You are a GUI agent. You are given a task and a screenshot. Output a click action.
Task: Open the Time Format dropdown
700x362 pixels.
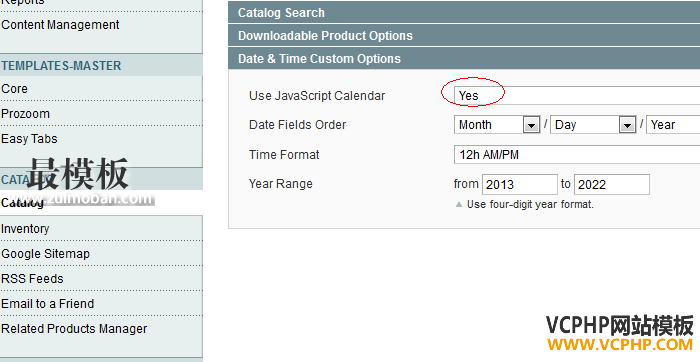tap(577, 155)
